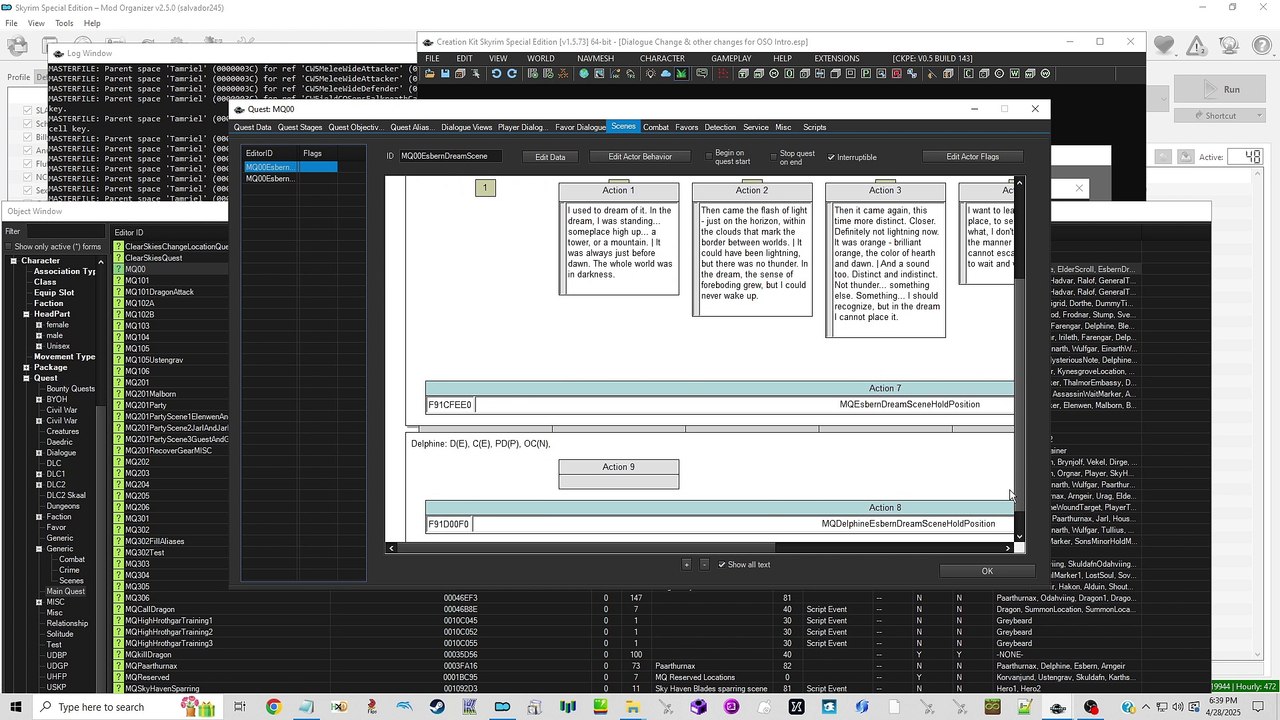Viewport: 1280px width, 720px height.
Task: Click the Open folder icon in Creation Kit toolbar
Action: pos(429,74)
